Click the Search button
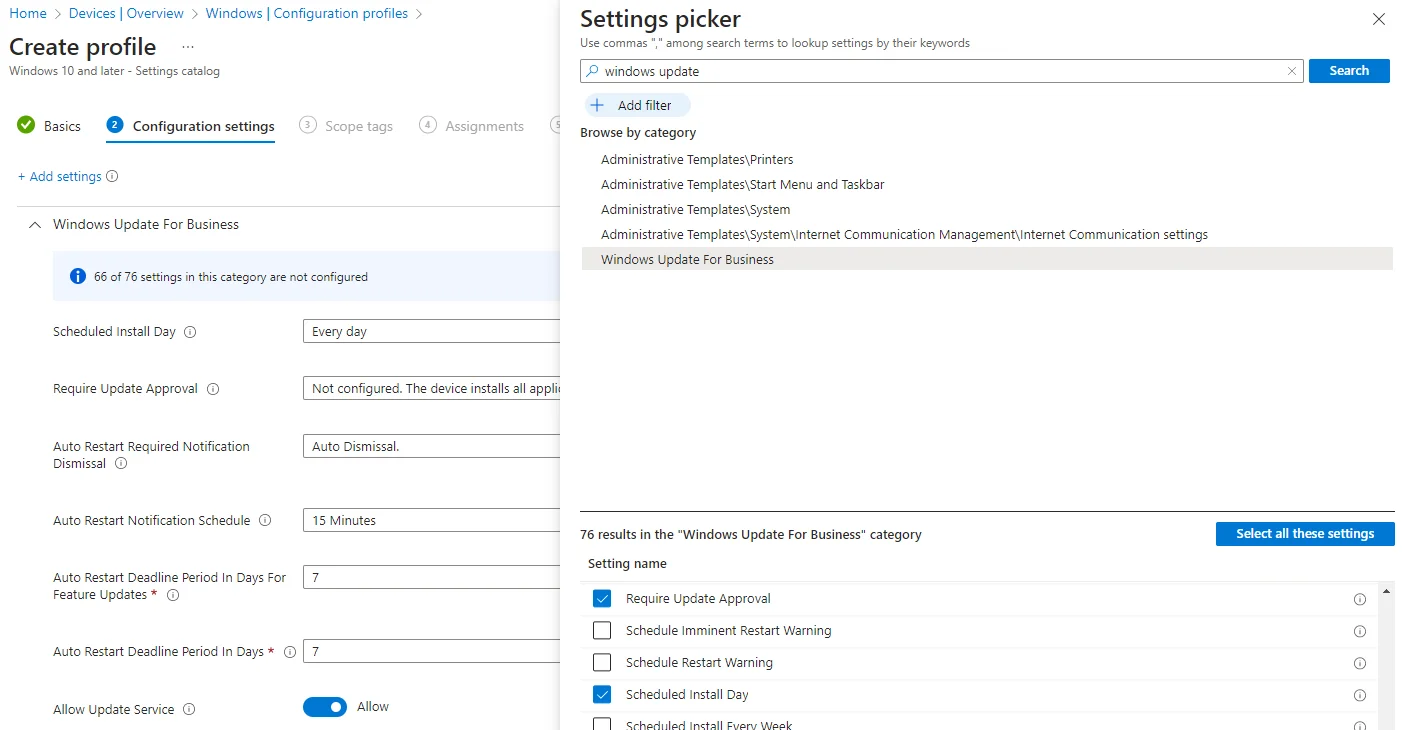The height and width of the screenshot is (730, 1402). (1349, 71)
